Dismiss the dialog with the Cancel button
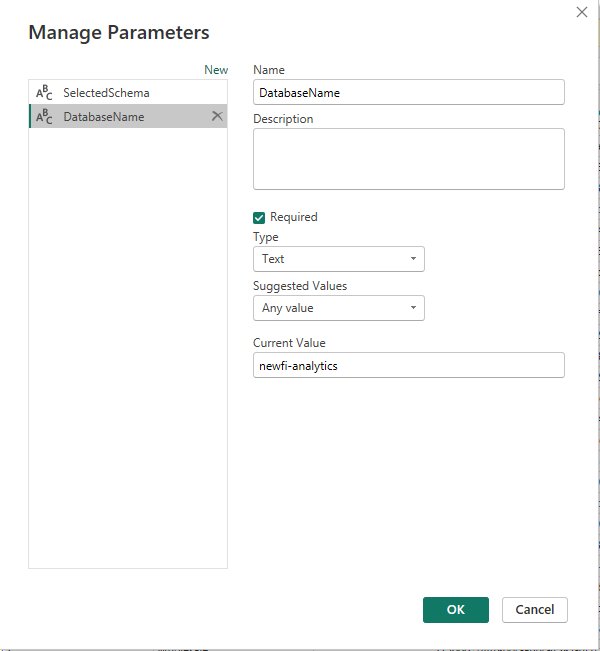Screen dimensions: 600x651 pyautogui.click(x=535, y=609)
